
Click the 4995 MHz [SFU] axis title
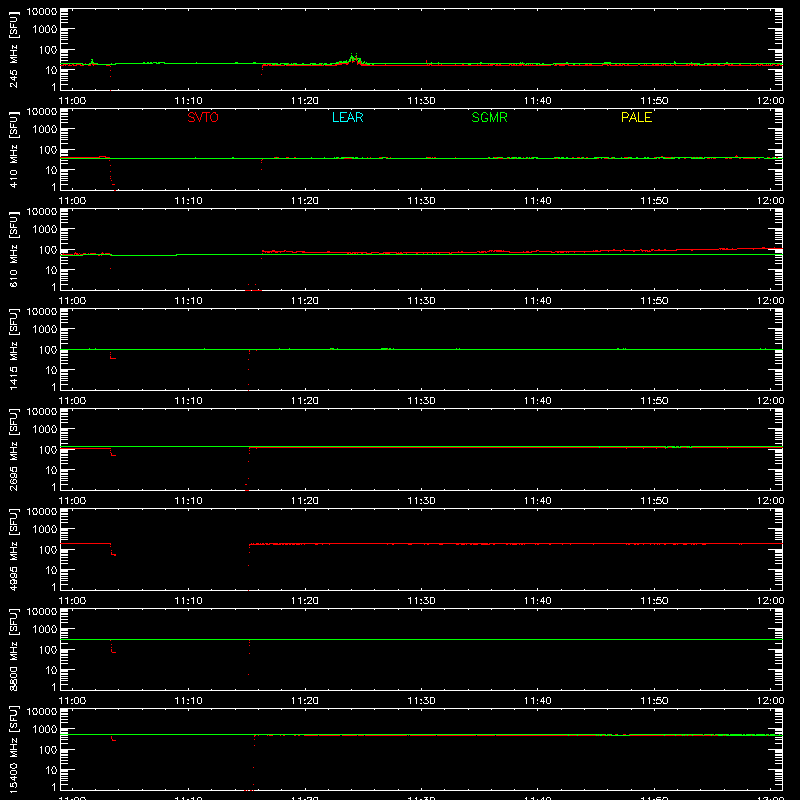coord(14,549)
